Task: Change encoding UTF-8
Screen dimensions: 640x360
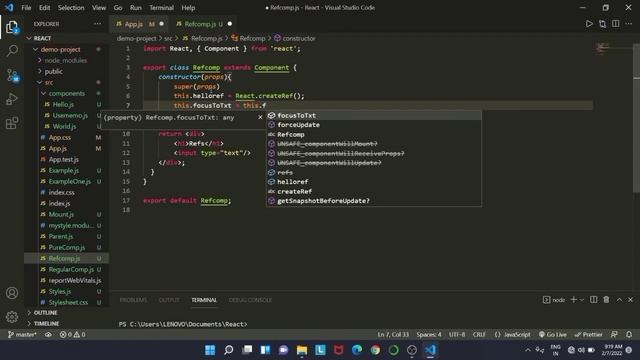Action: point(457,334)
